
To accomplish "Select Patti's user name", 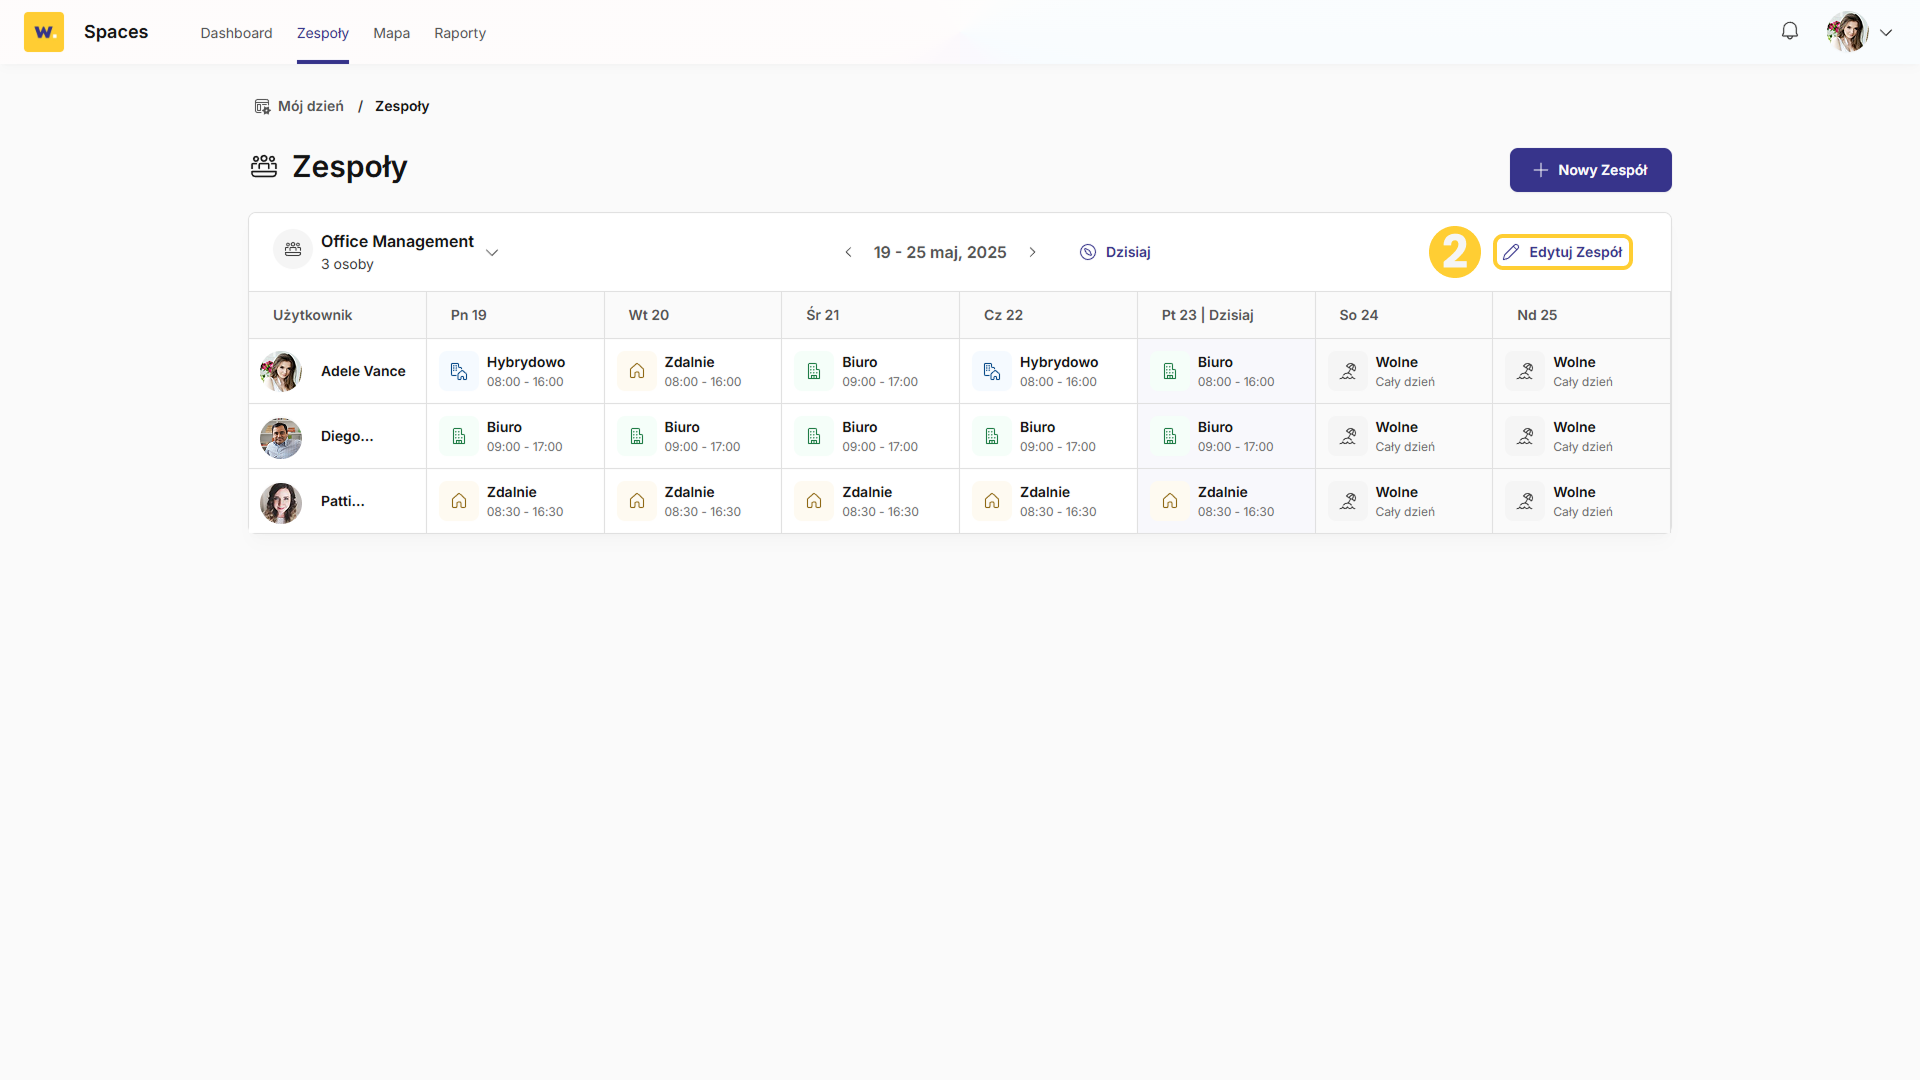I will (x=343, y=501).
